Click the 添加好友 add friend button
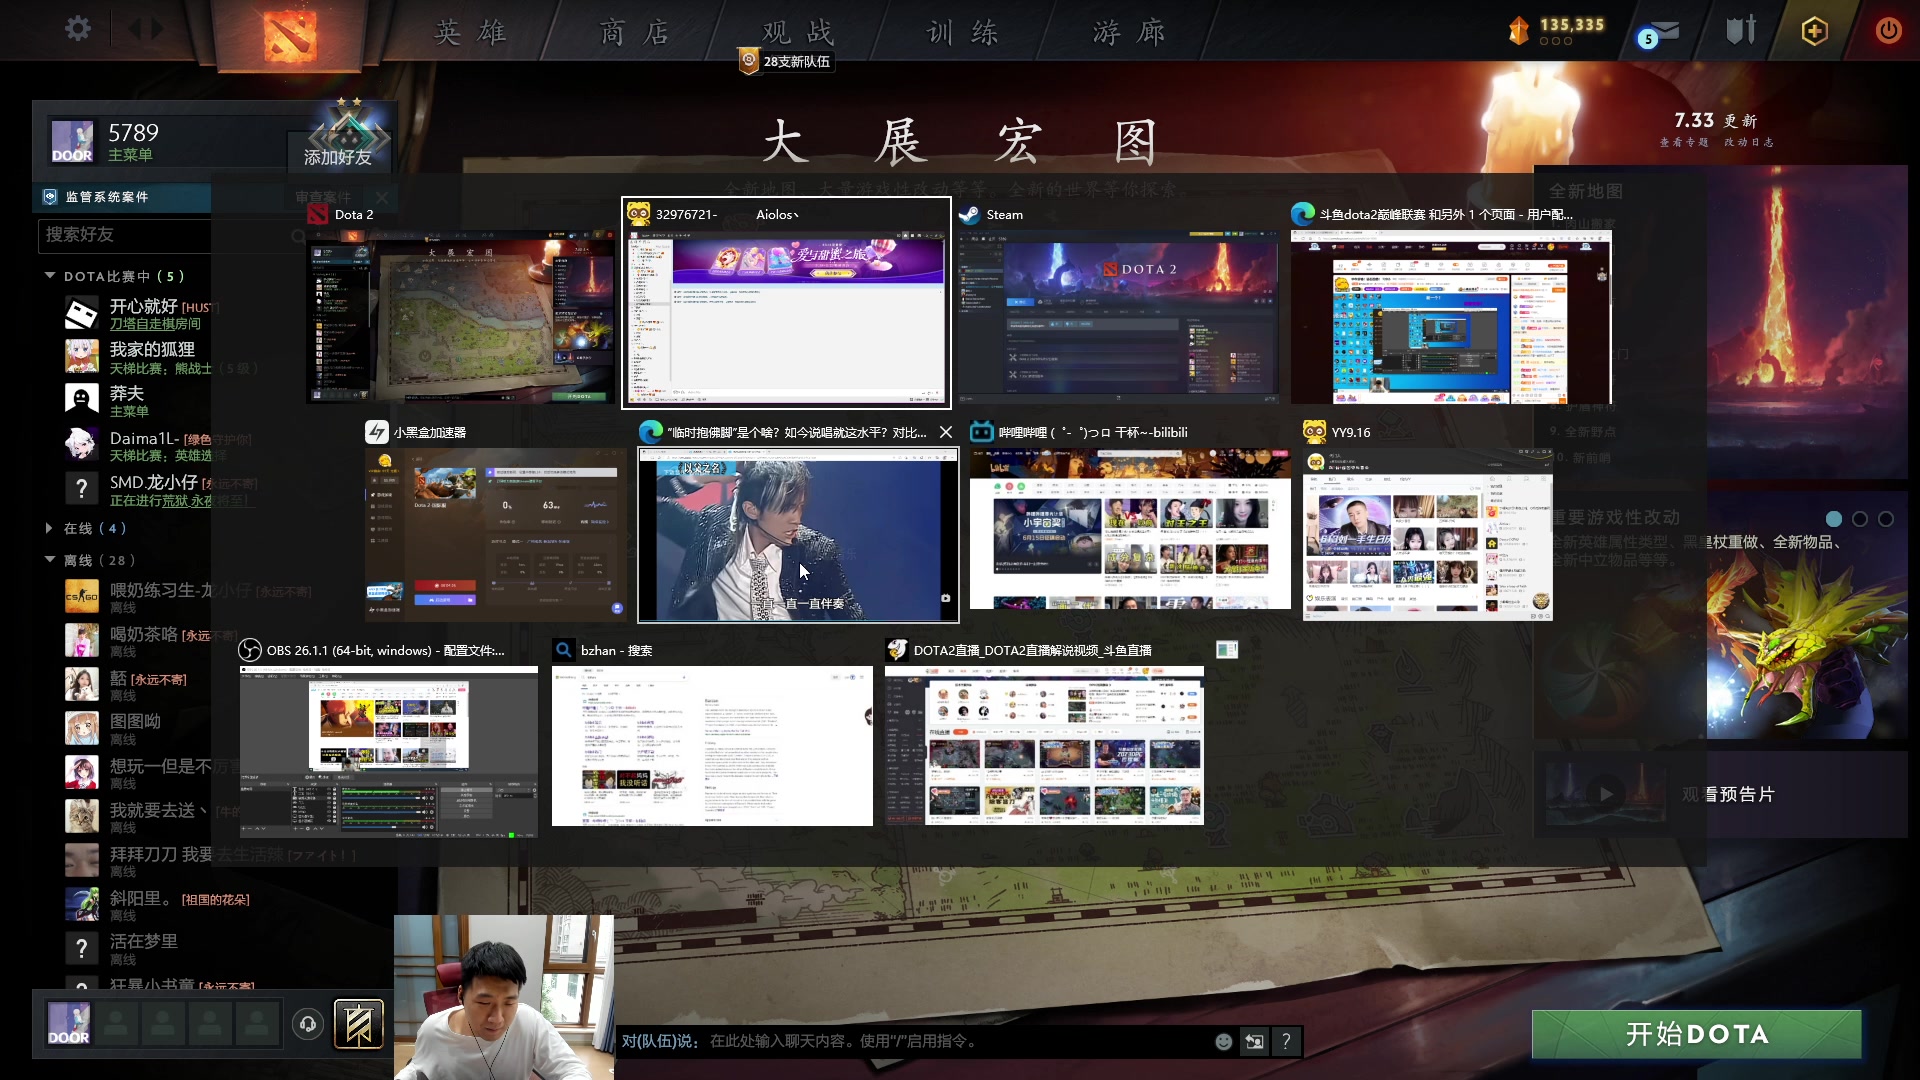This screenshot has height=1080, width=1920. pyautogui.click(x=337, y=157)
